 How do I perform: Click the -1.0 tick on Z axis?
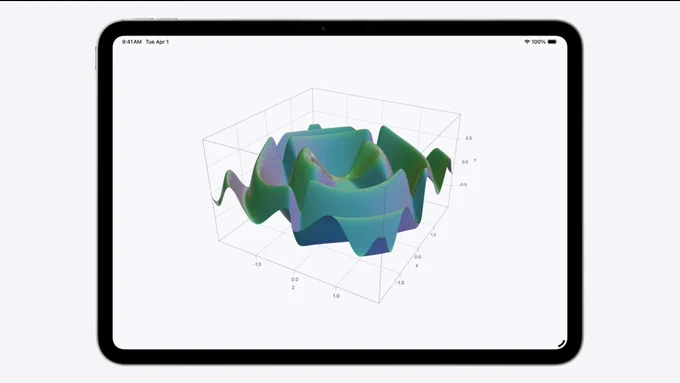pos(257,264)
